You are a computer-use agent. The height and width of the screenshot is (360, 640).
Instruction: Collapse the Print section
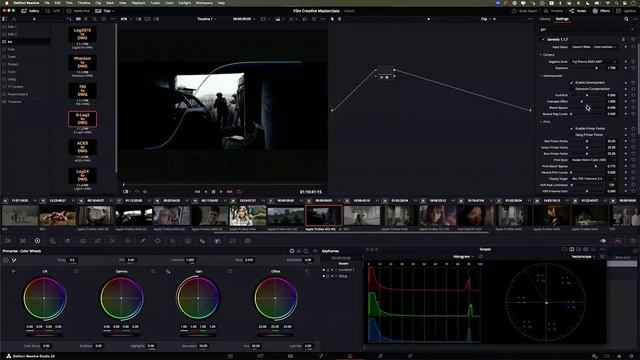point(541,122)
